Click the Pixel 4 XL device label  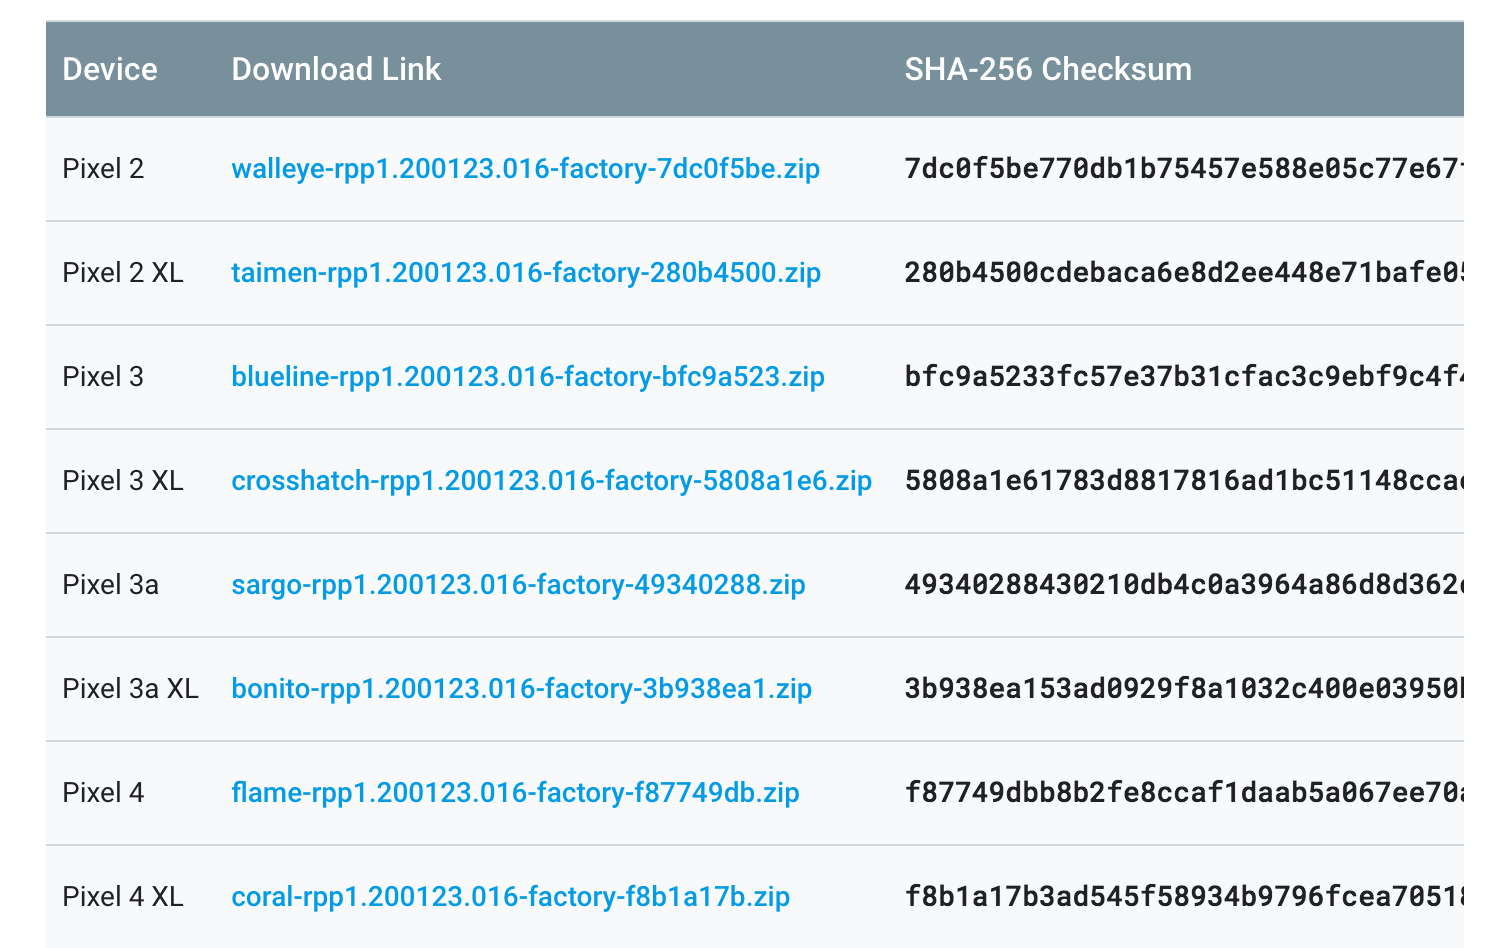[x=123, y=897]
